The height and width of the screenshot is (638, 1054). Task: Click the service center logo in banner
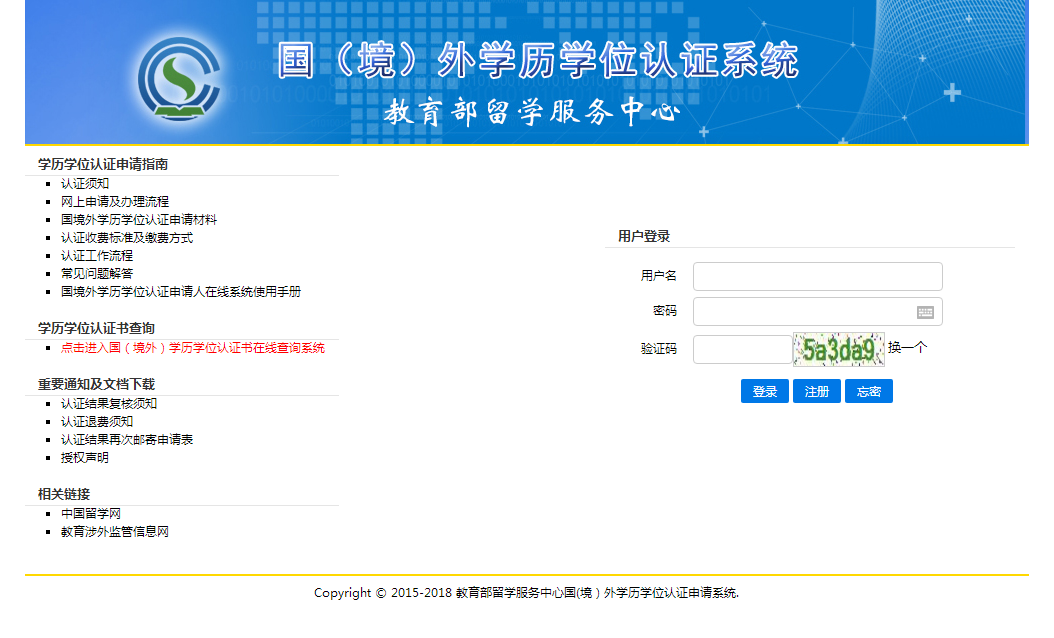coord(179,79)
